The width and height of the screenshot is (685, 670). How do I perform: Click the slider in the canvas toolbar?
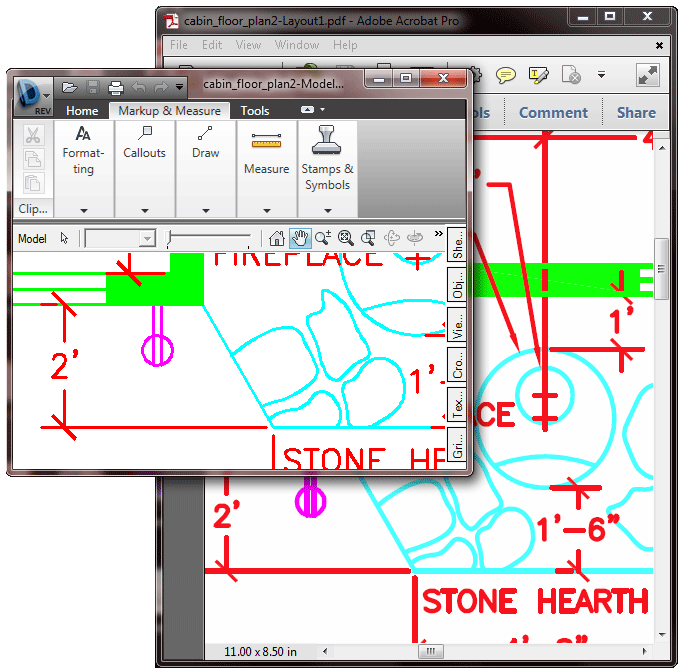(x=208, y=238)
